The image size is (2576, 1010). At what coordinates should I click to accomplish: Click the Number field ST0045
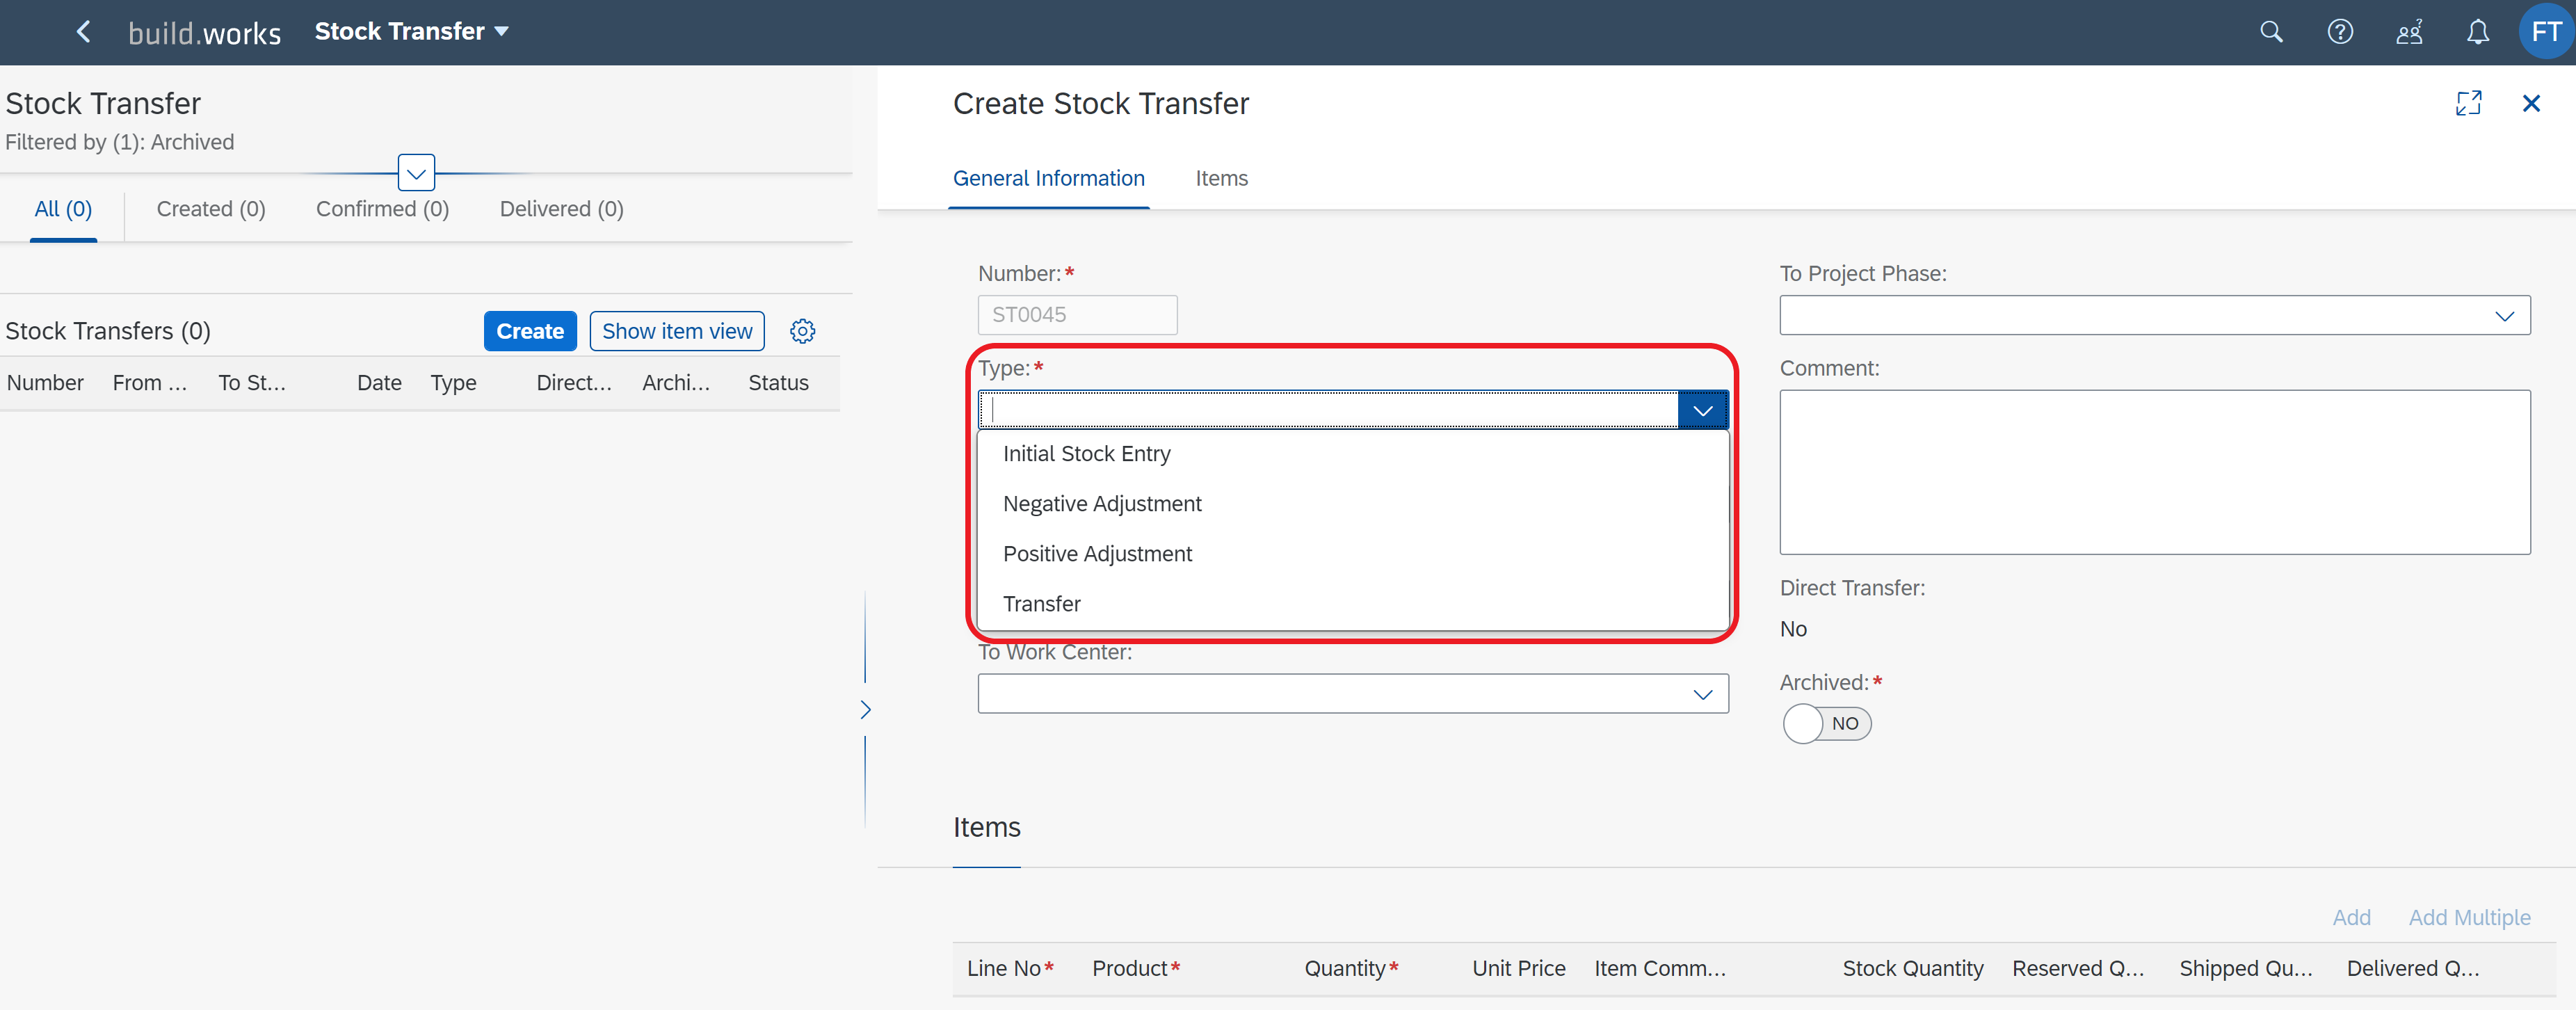pyautogui.click(x=1077, y=315)
